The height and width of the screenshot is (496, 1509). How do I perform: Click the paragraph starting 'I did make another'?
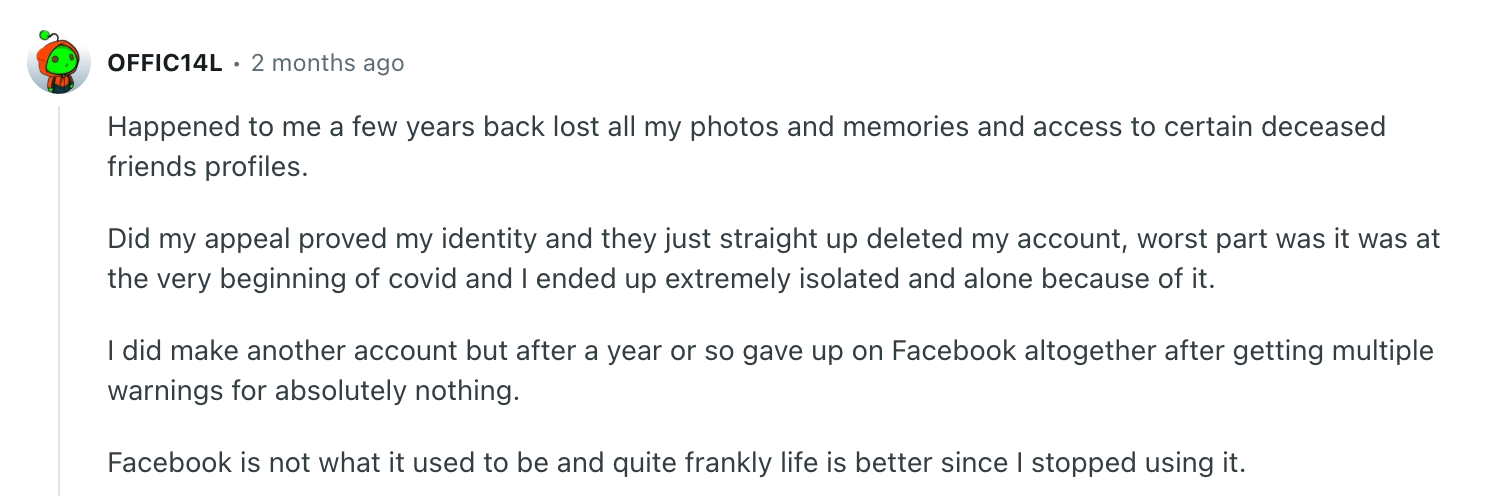click(770, 371)
